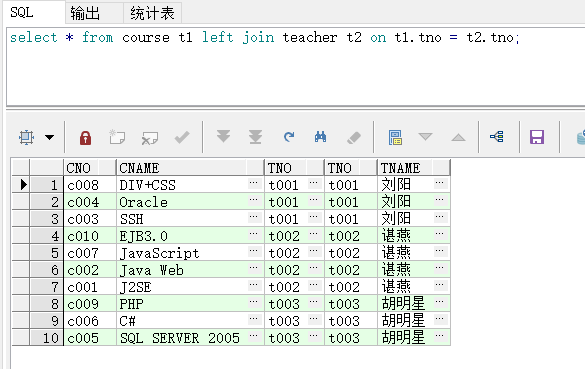Click the c001 cell

tap(90, 287)
